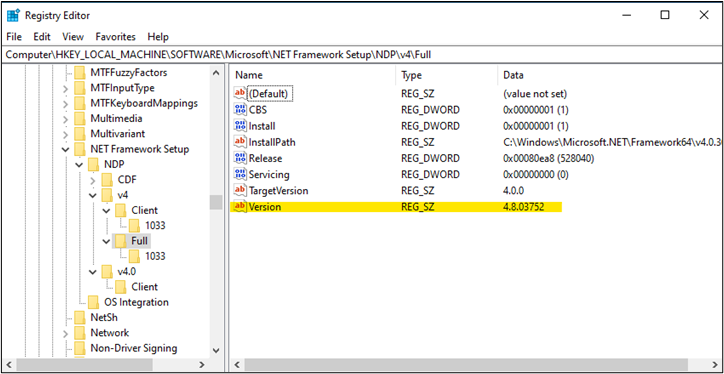Viewport: 724px width, 374px height.
Task: Click the Multivariant folder icon
Action: coord(80,133)
